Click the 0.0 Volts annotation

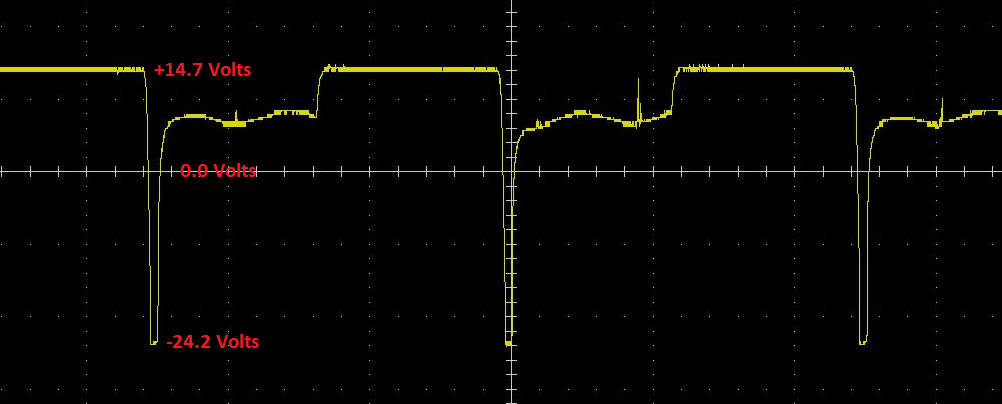click(219, 171)
